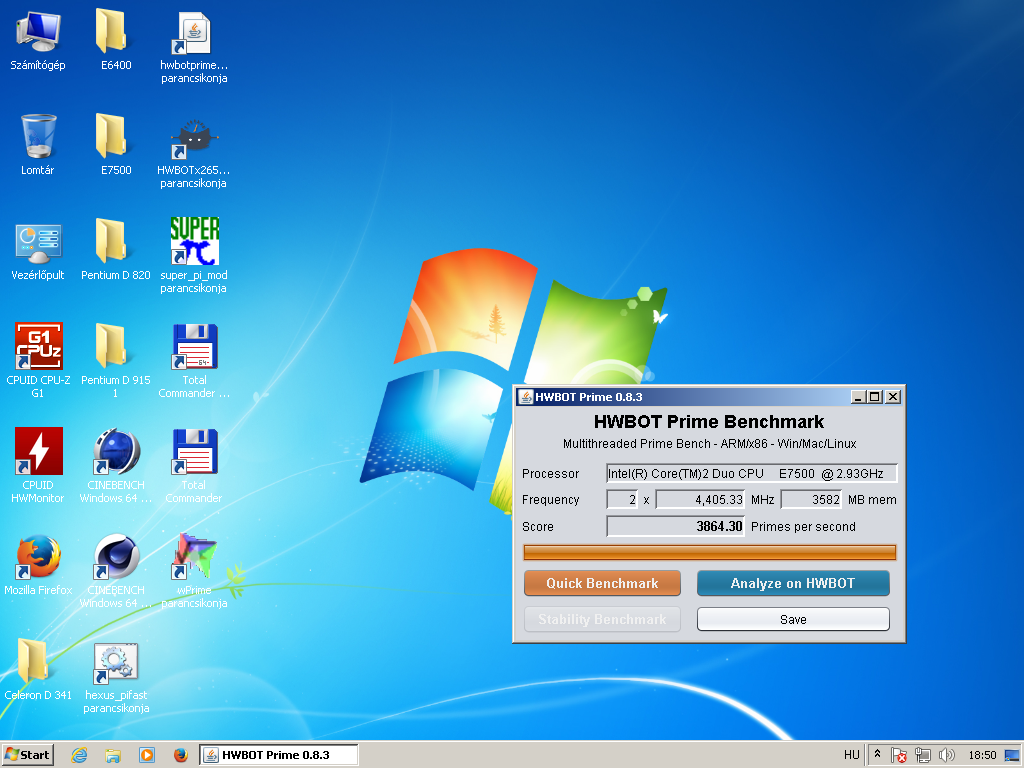The width and height of the screenshot is (1024, 768).
Task: Open the volume speaker tray icon
Action: pyautogui.click(x=946, y=755)
